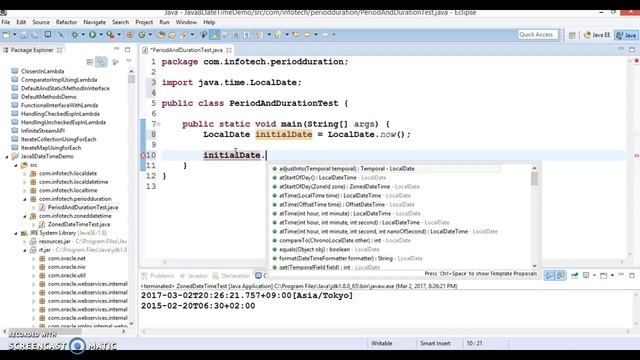Choose format(DateTimeFormatter formatter) proposal
The width and height of the screenshot is (640, 360).
coord(347,258)
